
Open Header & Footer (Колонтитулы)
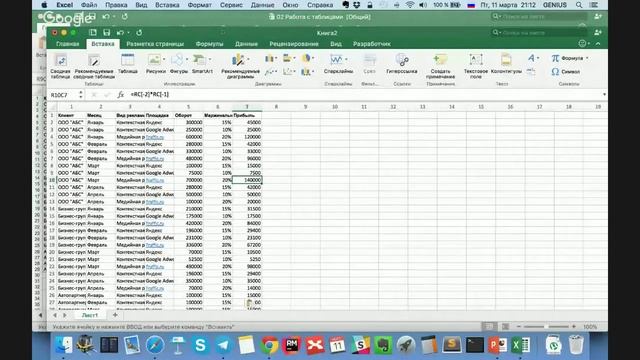[x=506, y=64]
